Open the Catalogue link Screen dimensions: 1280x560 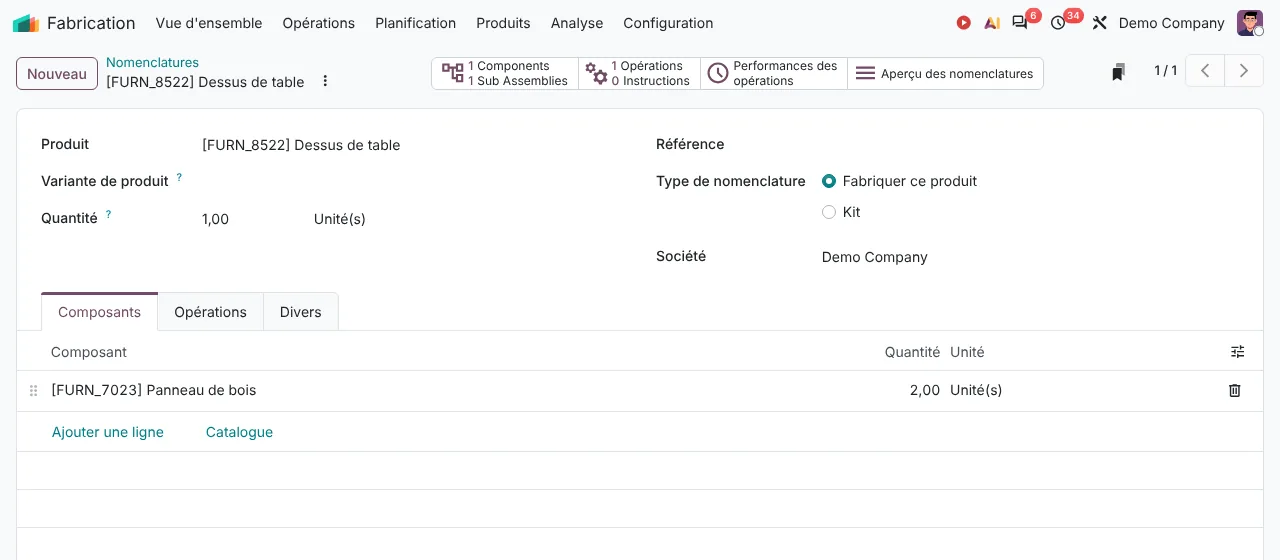[x=239, y=432]
